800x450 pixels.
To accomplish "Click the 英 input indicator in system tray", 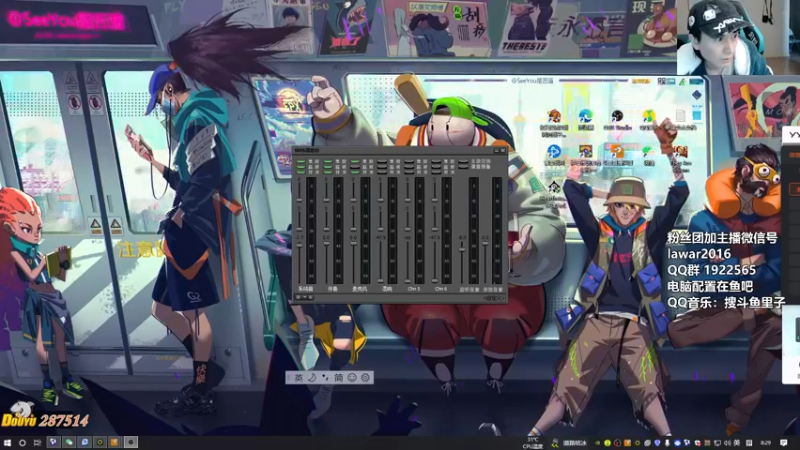I will (736, 443).
